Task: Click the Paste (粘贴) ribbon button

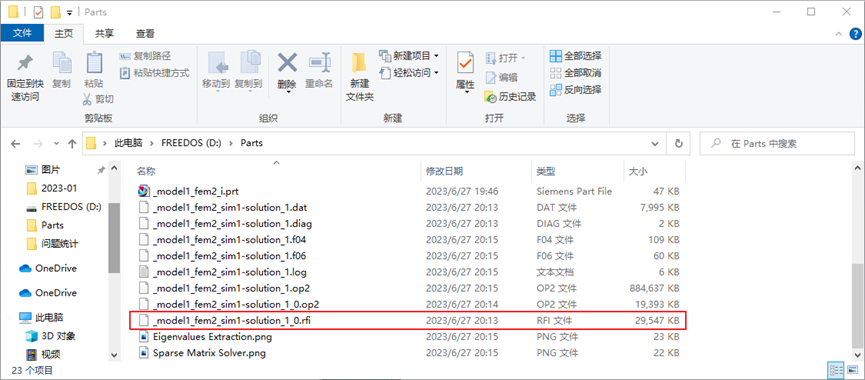Action: 94,70
